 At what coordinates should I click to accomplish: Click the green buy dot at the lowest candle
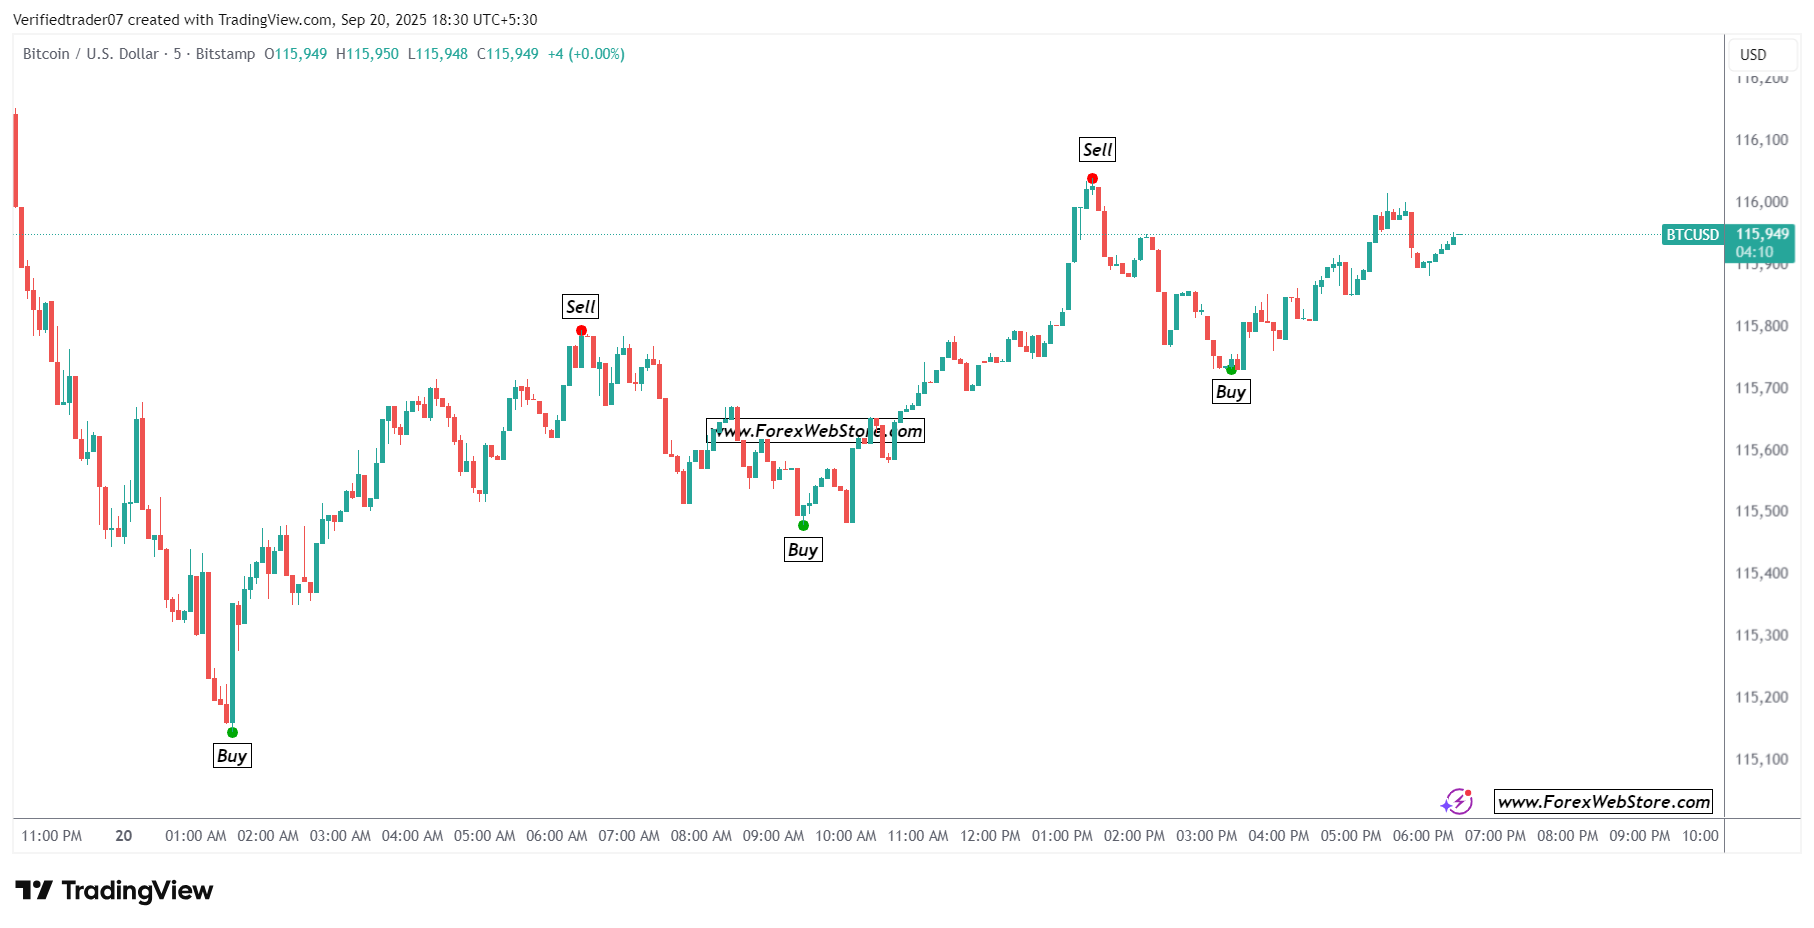[232, 733]
